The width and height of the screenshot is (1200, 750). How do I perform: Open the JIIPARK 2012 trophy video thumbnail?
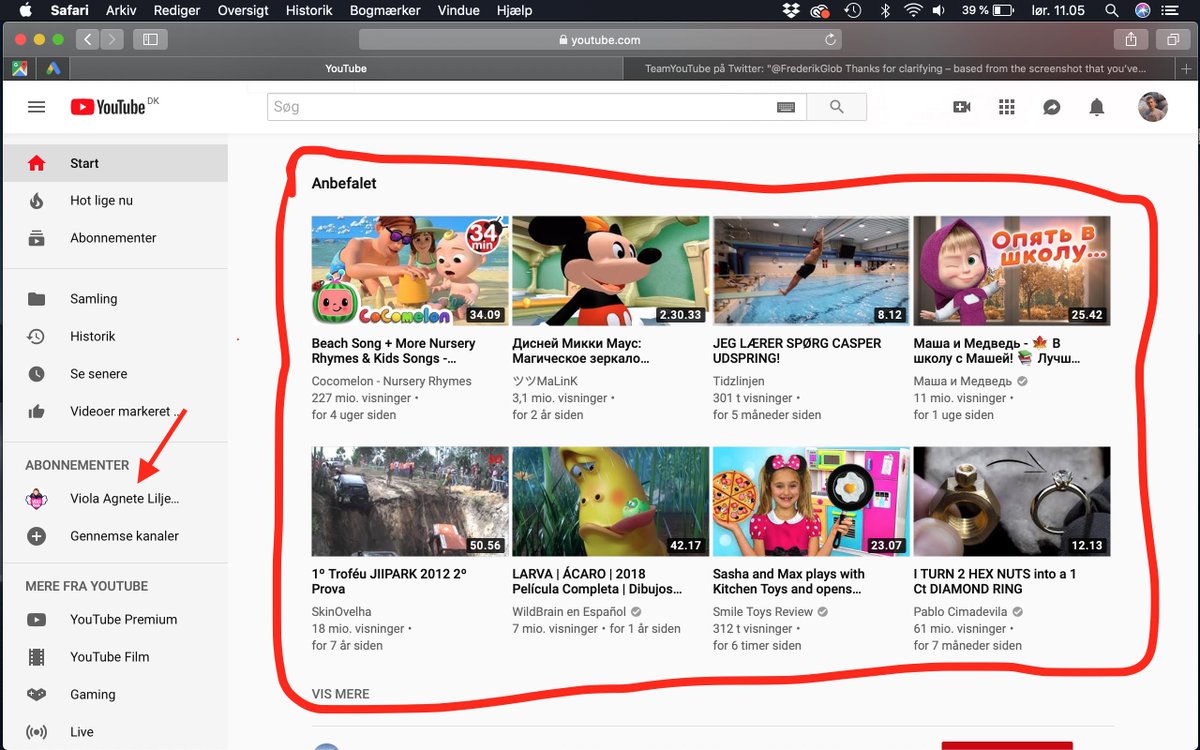[410, 502]
